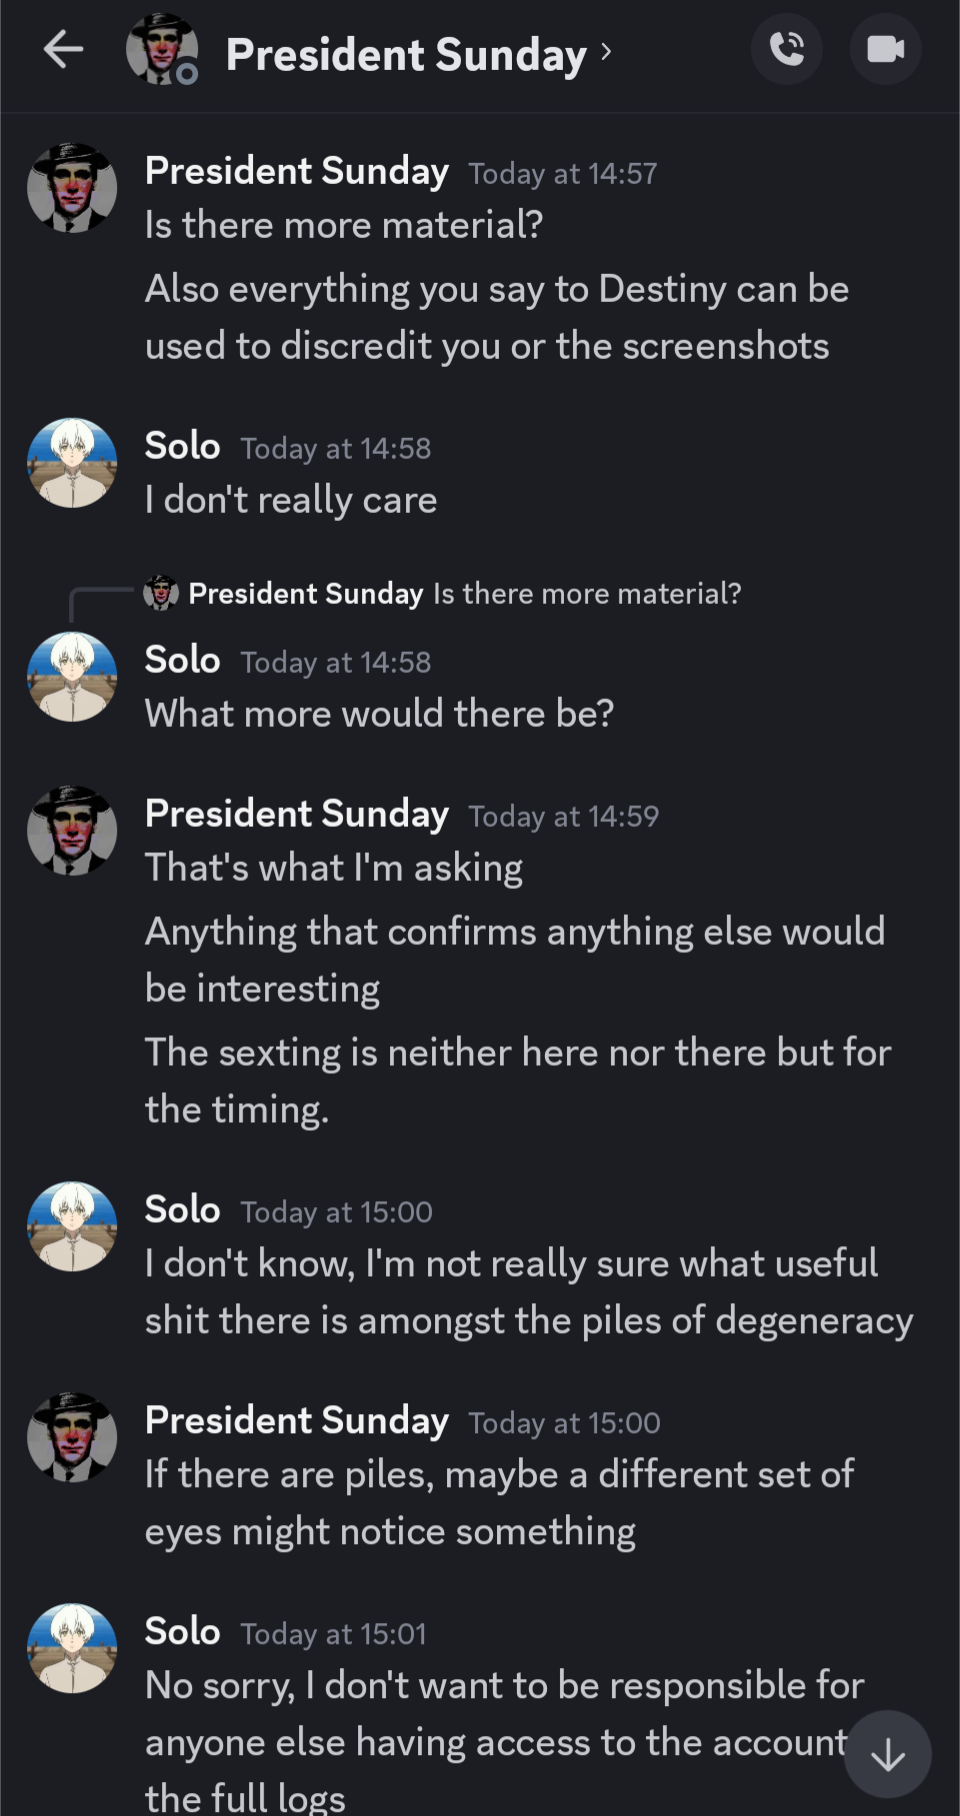960x1816 pixels.
Task: Start a video call
Action: pyautogui.click(x=885, y=49)
